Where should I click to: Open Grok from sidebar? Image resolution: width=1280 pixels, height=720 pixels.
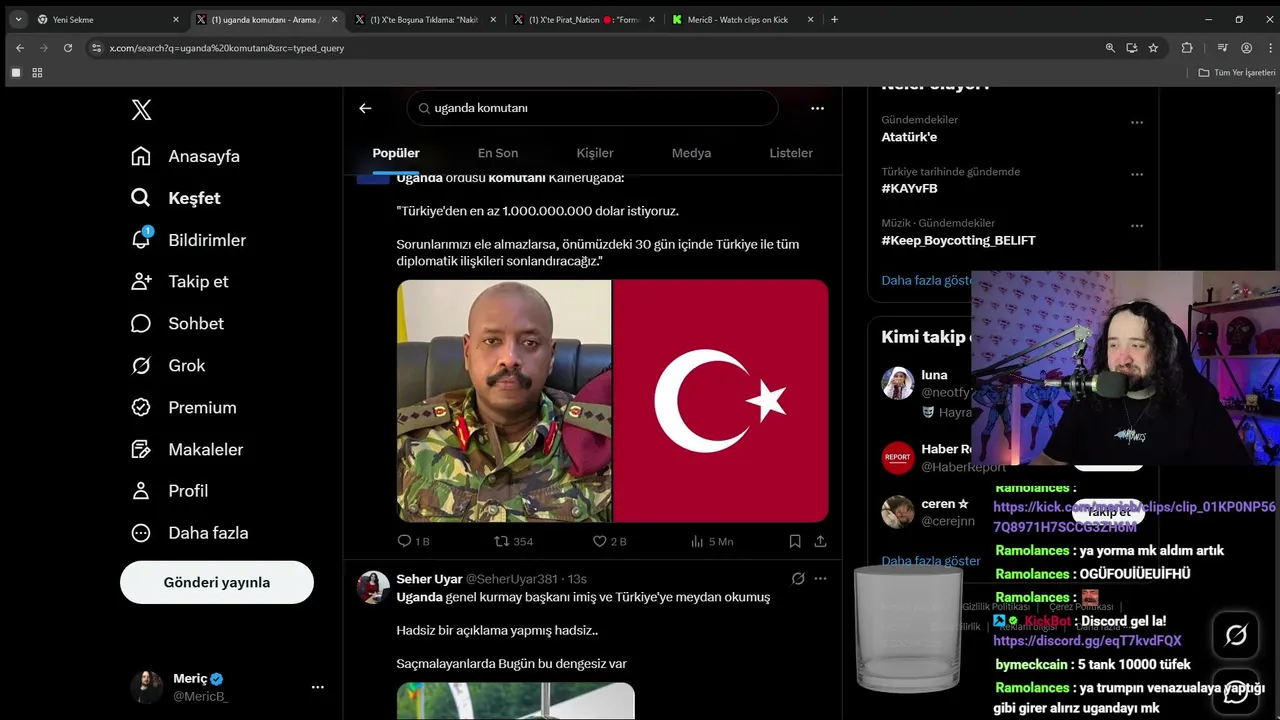click(x=168, y=365)
